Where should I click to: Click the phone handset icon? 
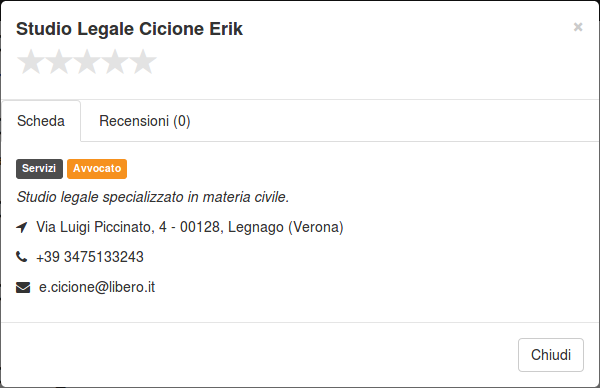coord(21,256)
